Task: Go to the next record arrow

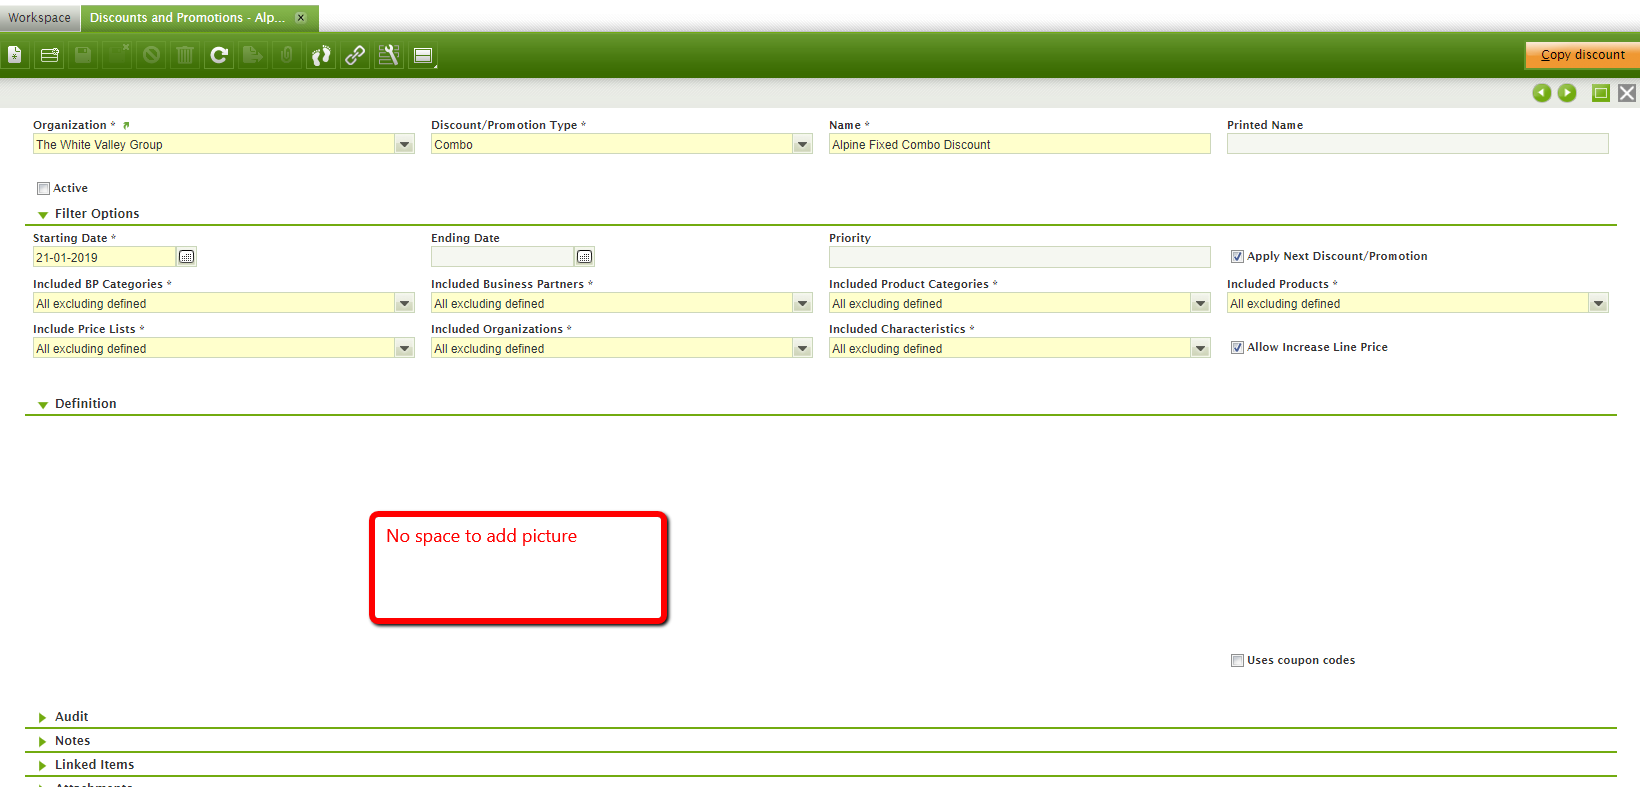Action: pyautogui.click(x=1567, y=93)
